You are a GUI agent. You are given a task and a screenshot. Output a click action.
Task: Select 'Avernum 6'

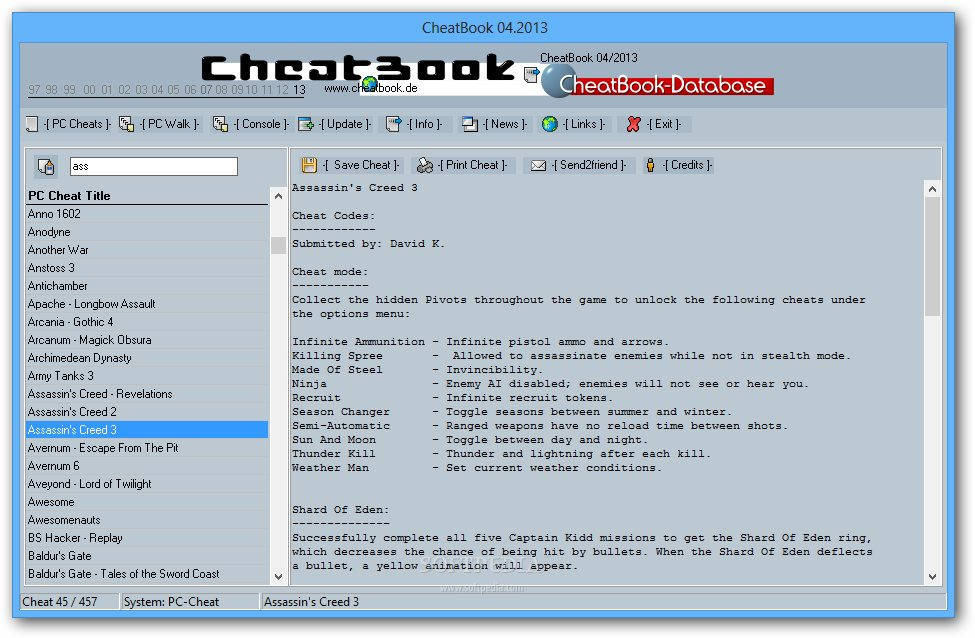(147, 466)
